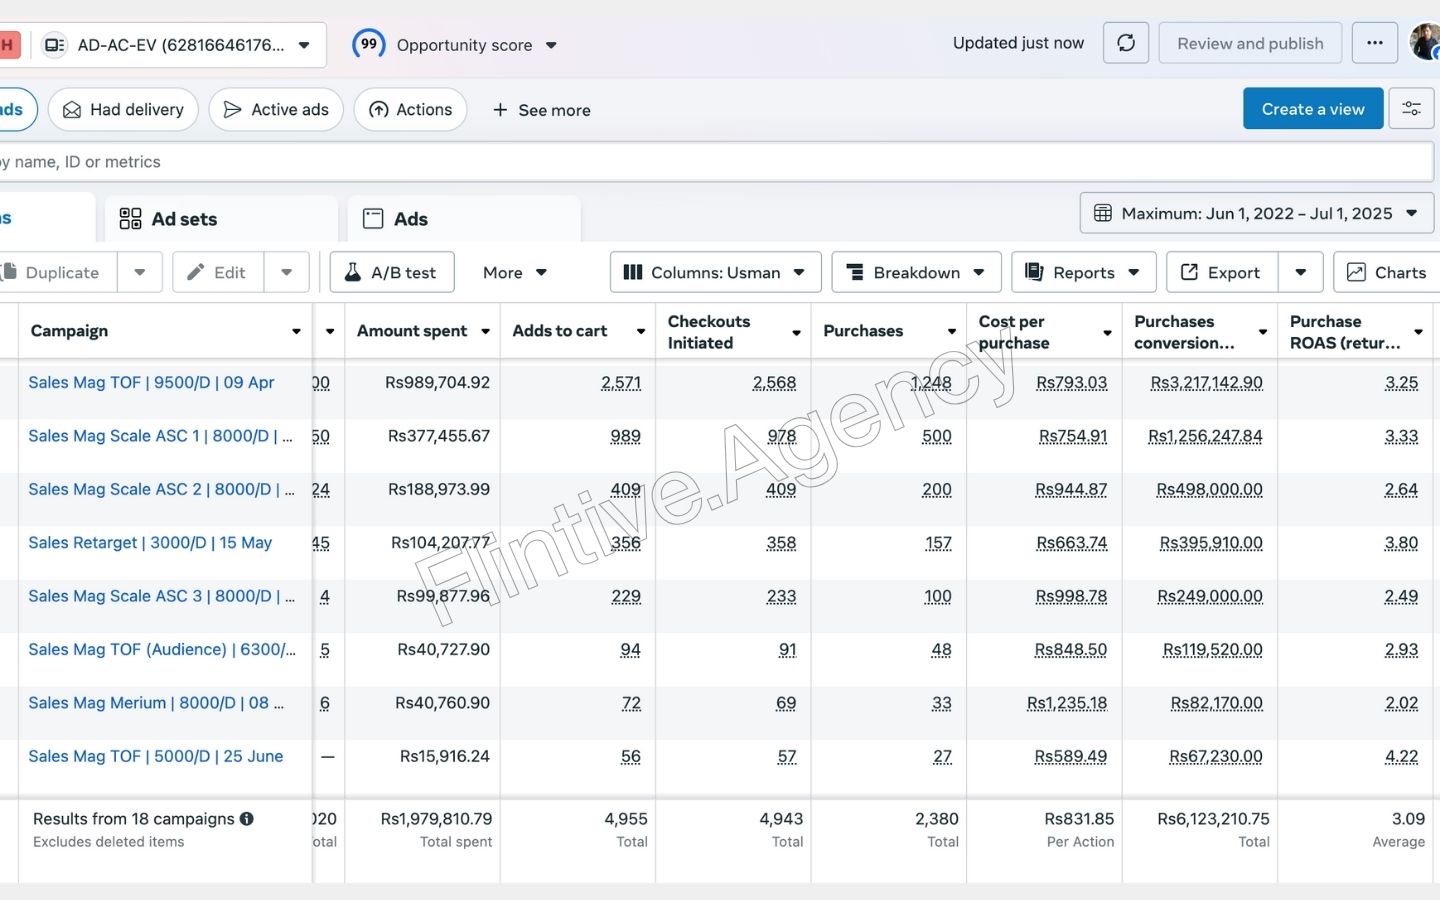
Task: Apply the Active ads filter
Action: pos(276,110)
